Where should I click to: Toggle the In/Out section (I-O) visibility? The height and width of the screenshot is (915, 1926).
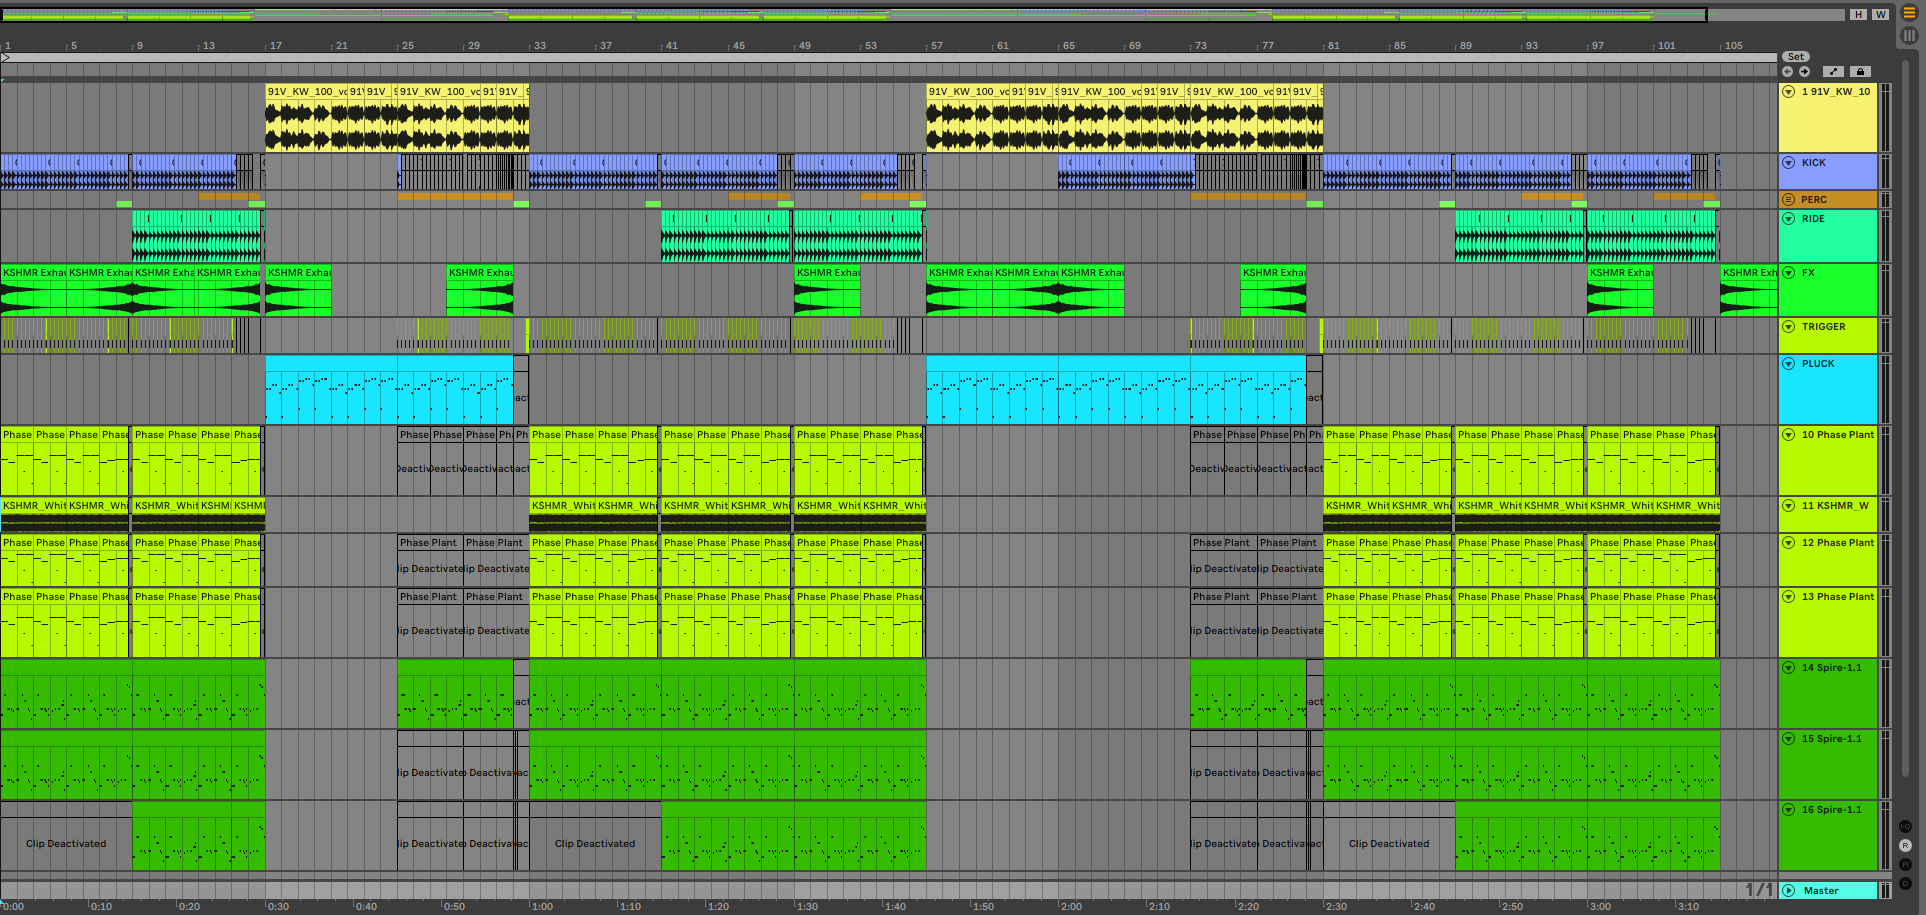(x=1905, y=827)
